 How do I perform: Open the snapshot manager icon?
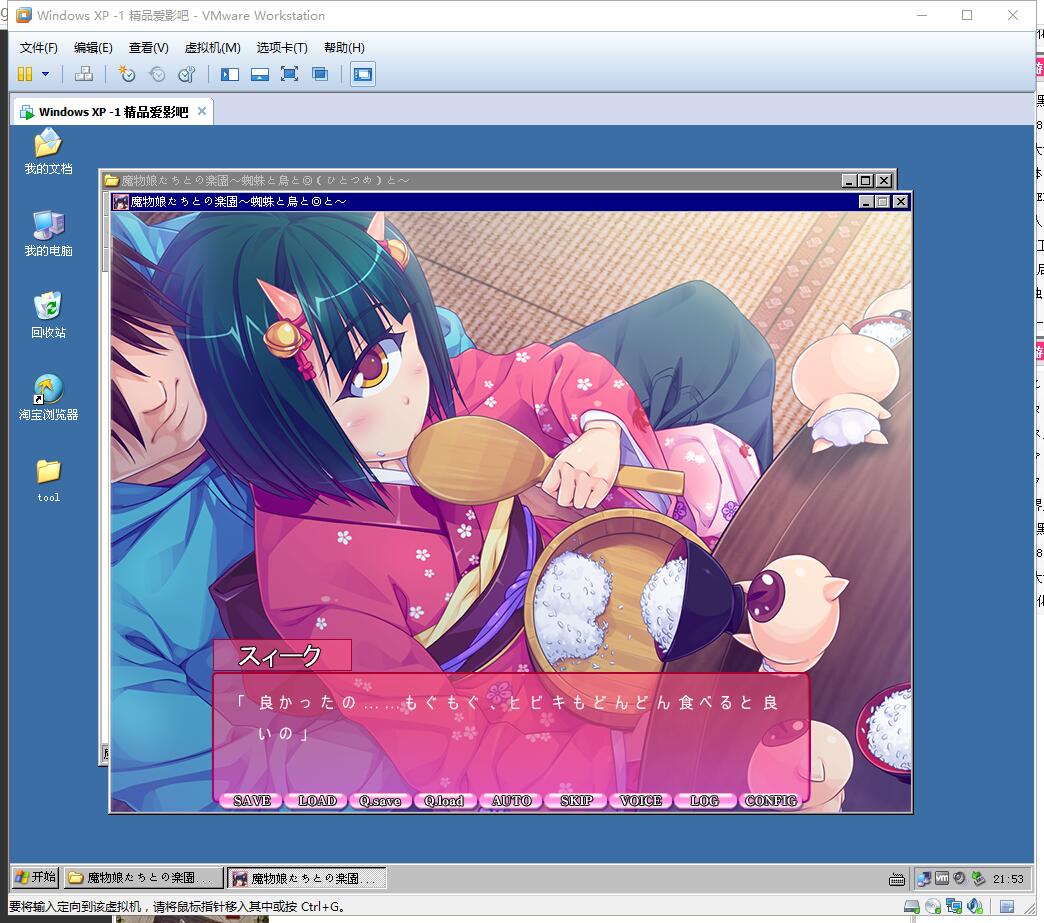coord(186,74)
